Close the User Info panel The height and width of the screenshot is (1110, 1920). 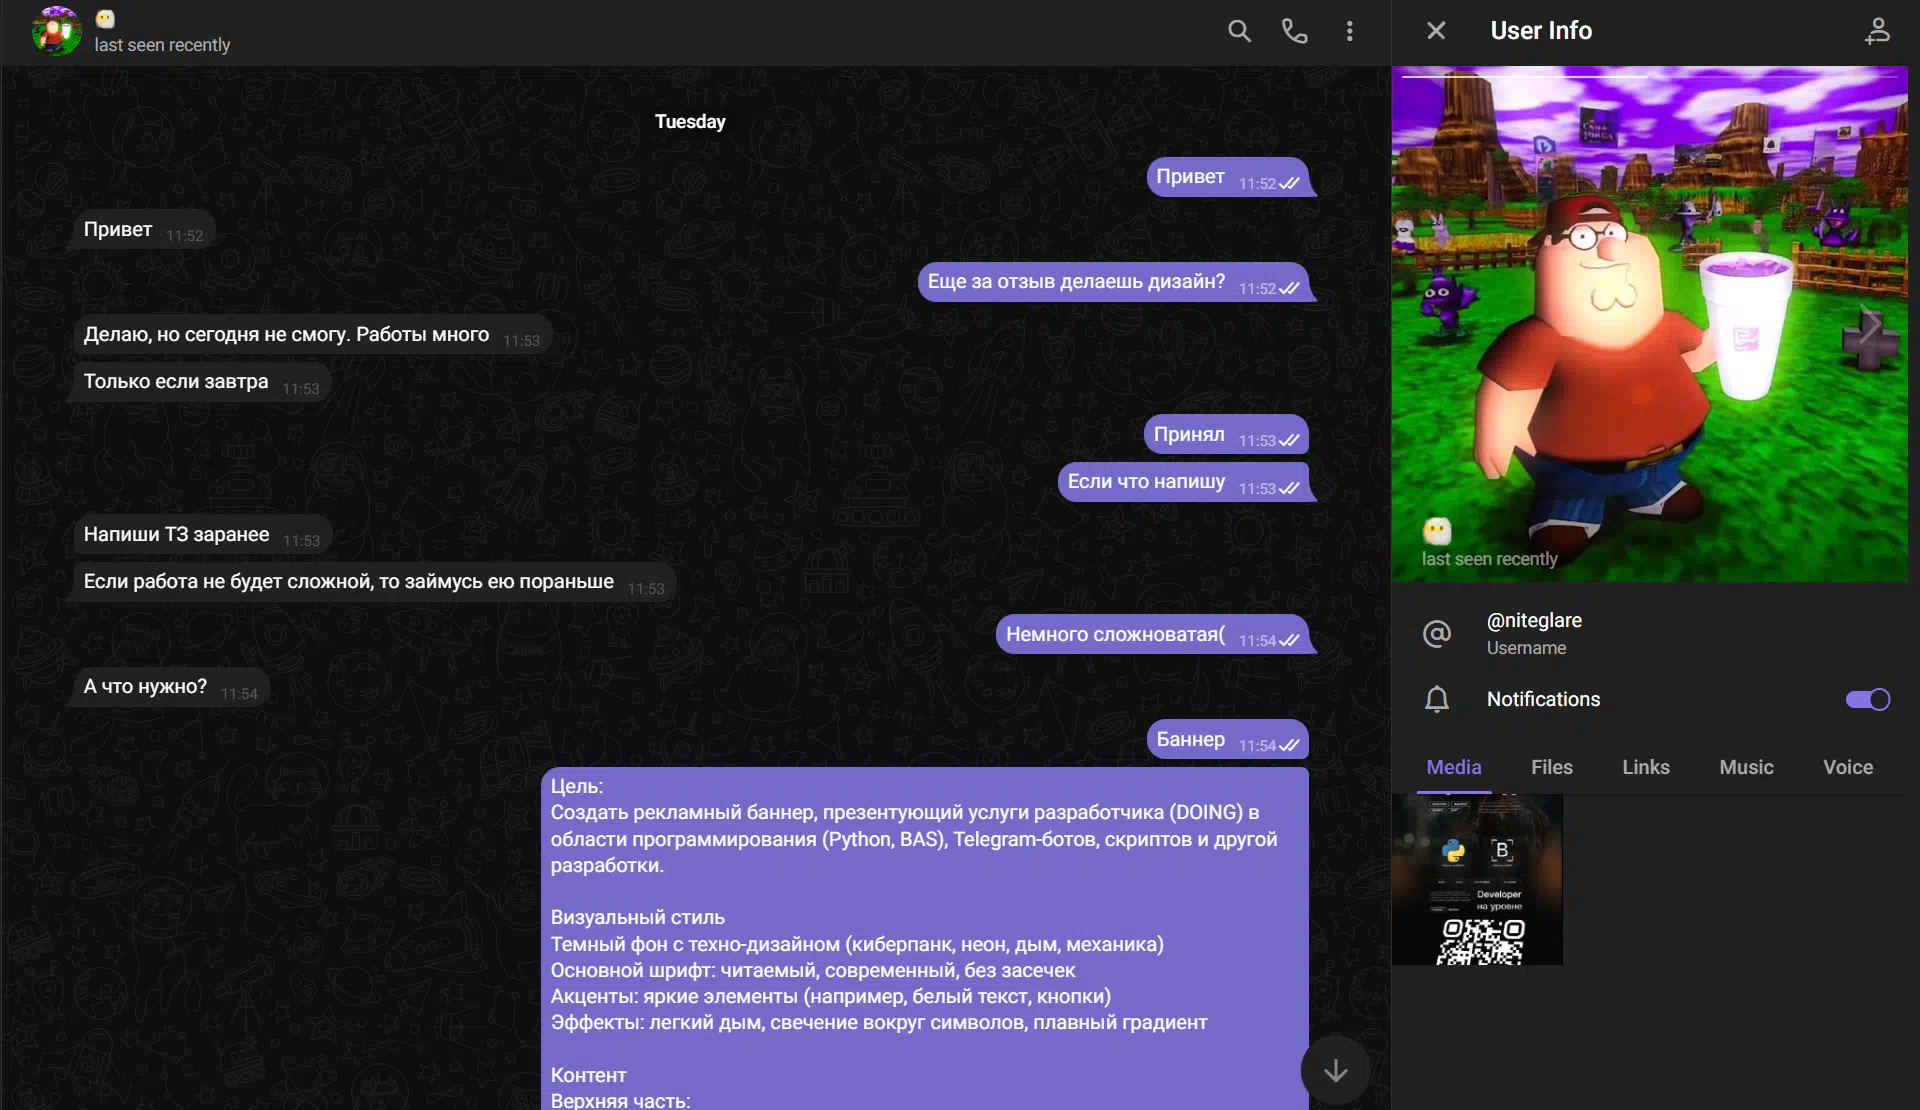tap(1436, 31)
